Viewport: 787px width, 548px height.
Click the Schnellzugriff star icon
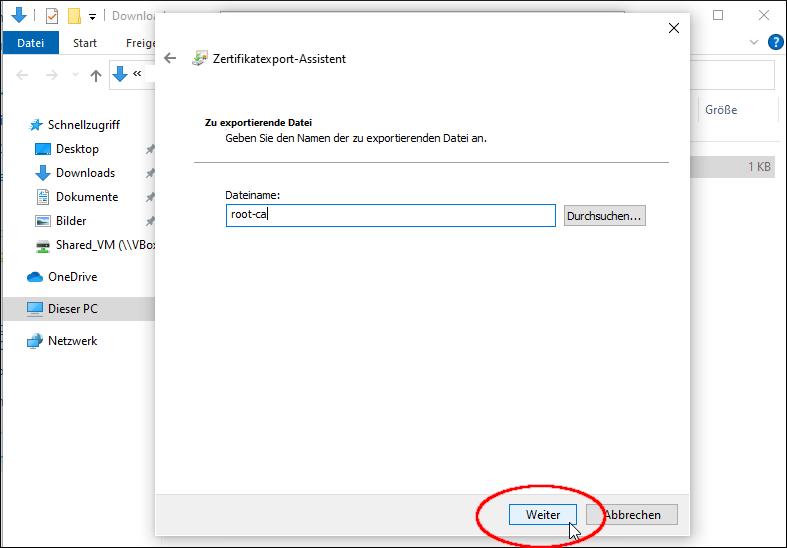click(x=36, y=124)
